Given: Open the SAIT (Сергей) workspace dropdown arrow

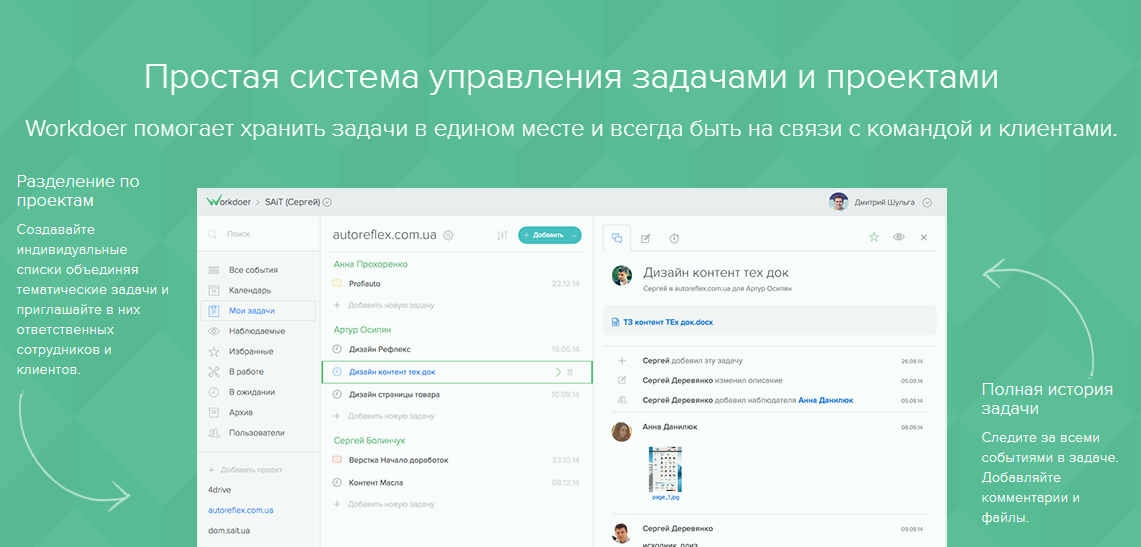Looking at the screenshot, I should tap(327, 202).
